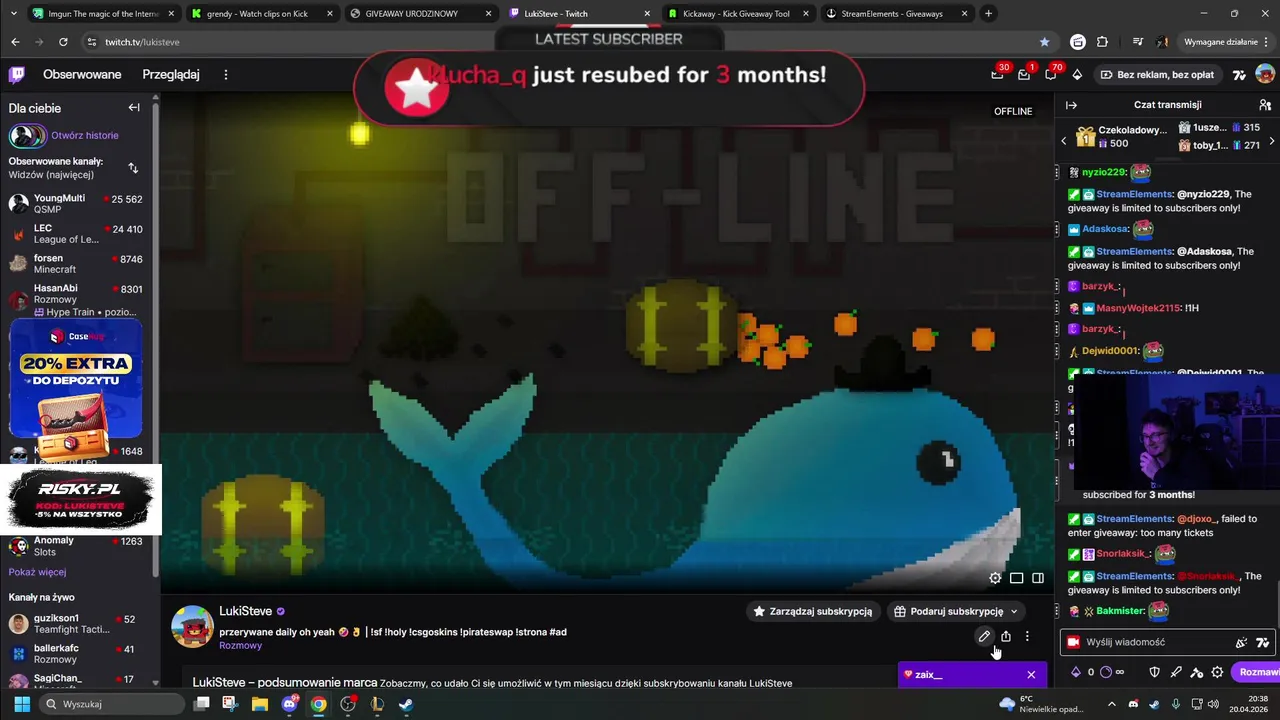Switch to grendy Kick clips tab
The height and width of the screenshot is (720, 1280).
[261, 14]
